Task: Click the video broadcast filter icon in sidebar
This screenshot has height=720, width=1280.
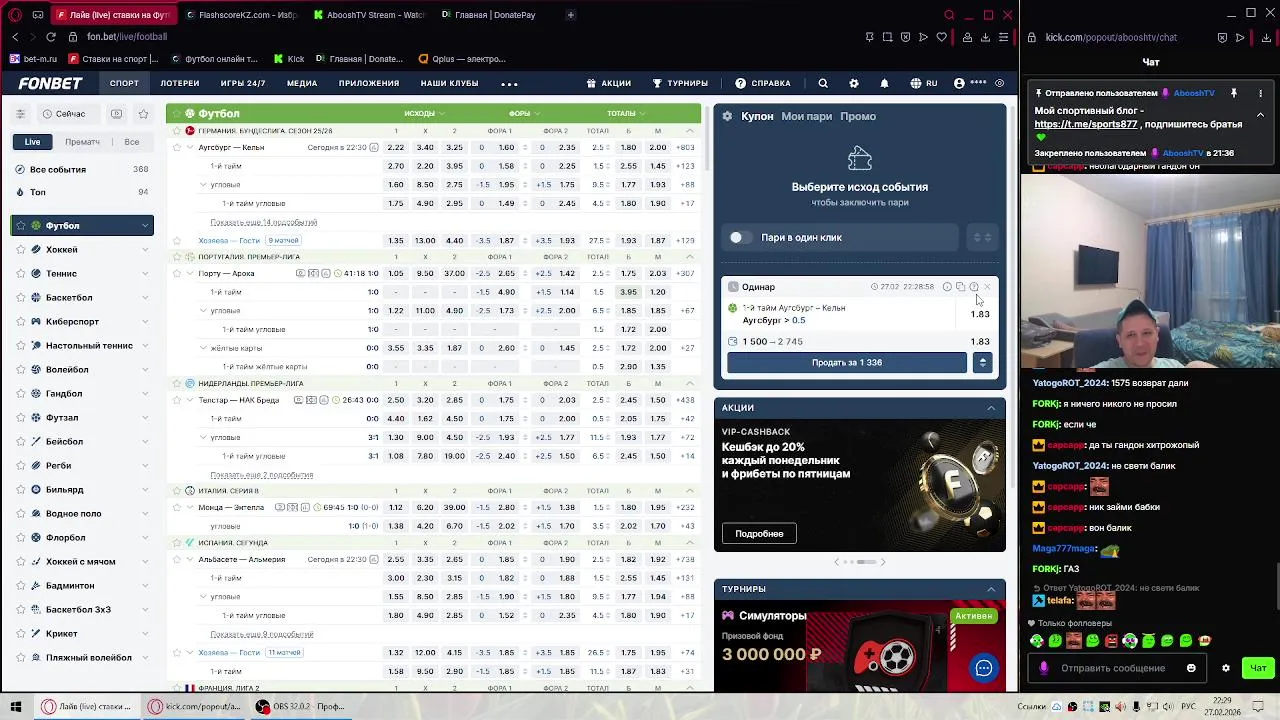Action: click(x=117, y=114)
